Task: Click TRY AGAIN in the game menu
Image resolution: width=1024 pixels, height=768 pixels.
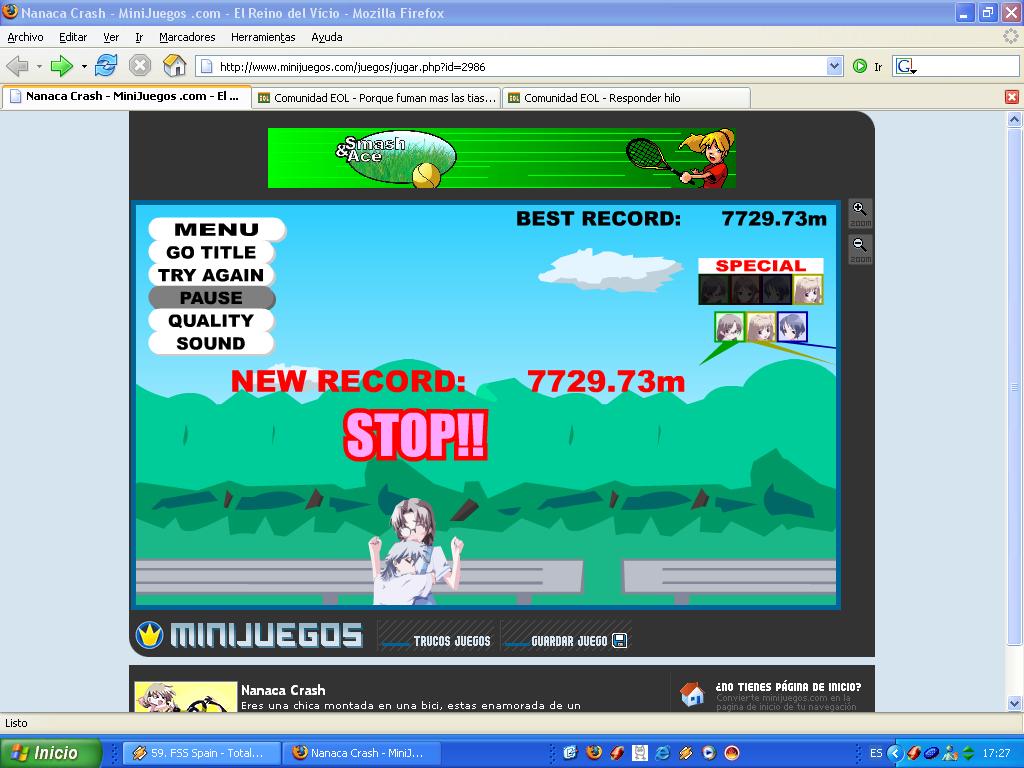Action: click(211, 275)
